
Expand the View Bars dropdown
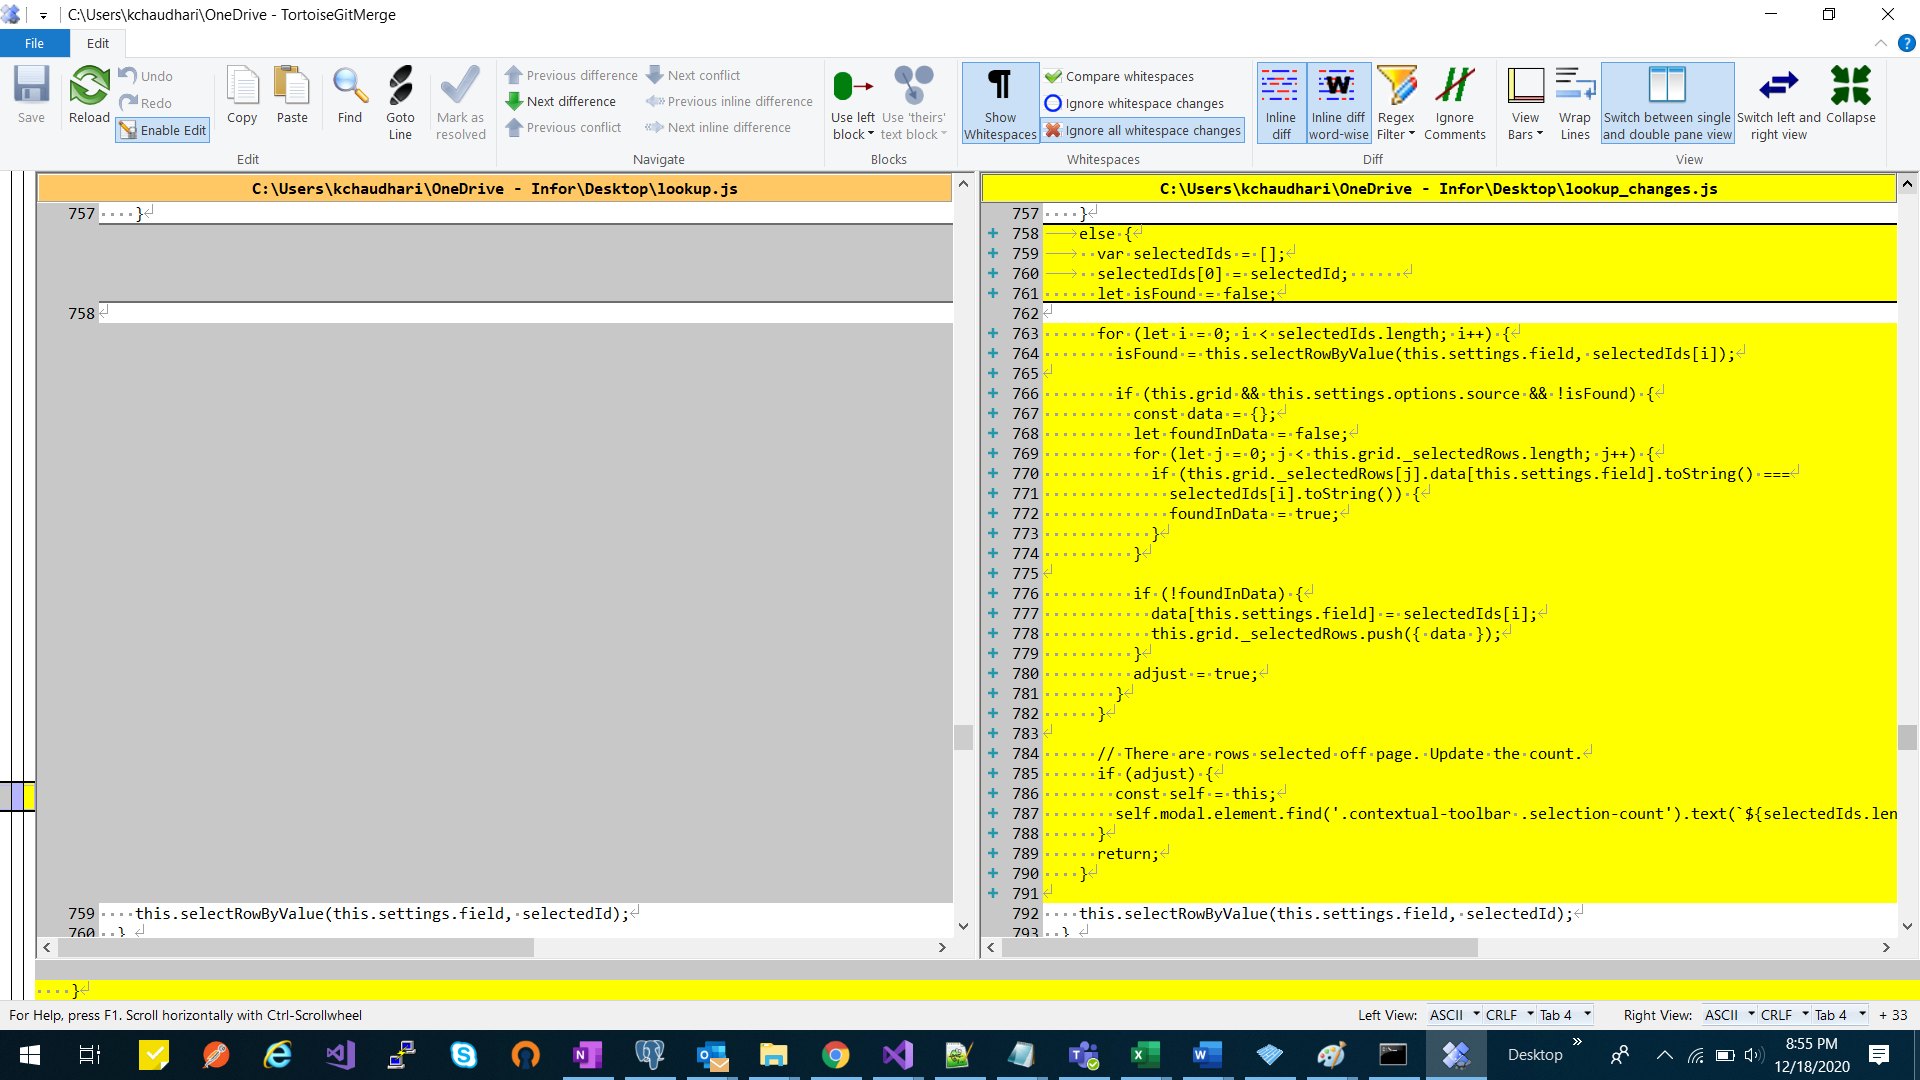1525,102
